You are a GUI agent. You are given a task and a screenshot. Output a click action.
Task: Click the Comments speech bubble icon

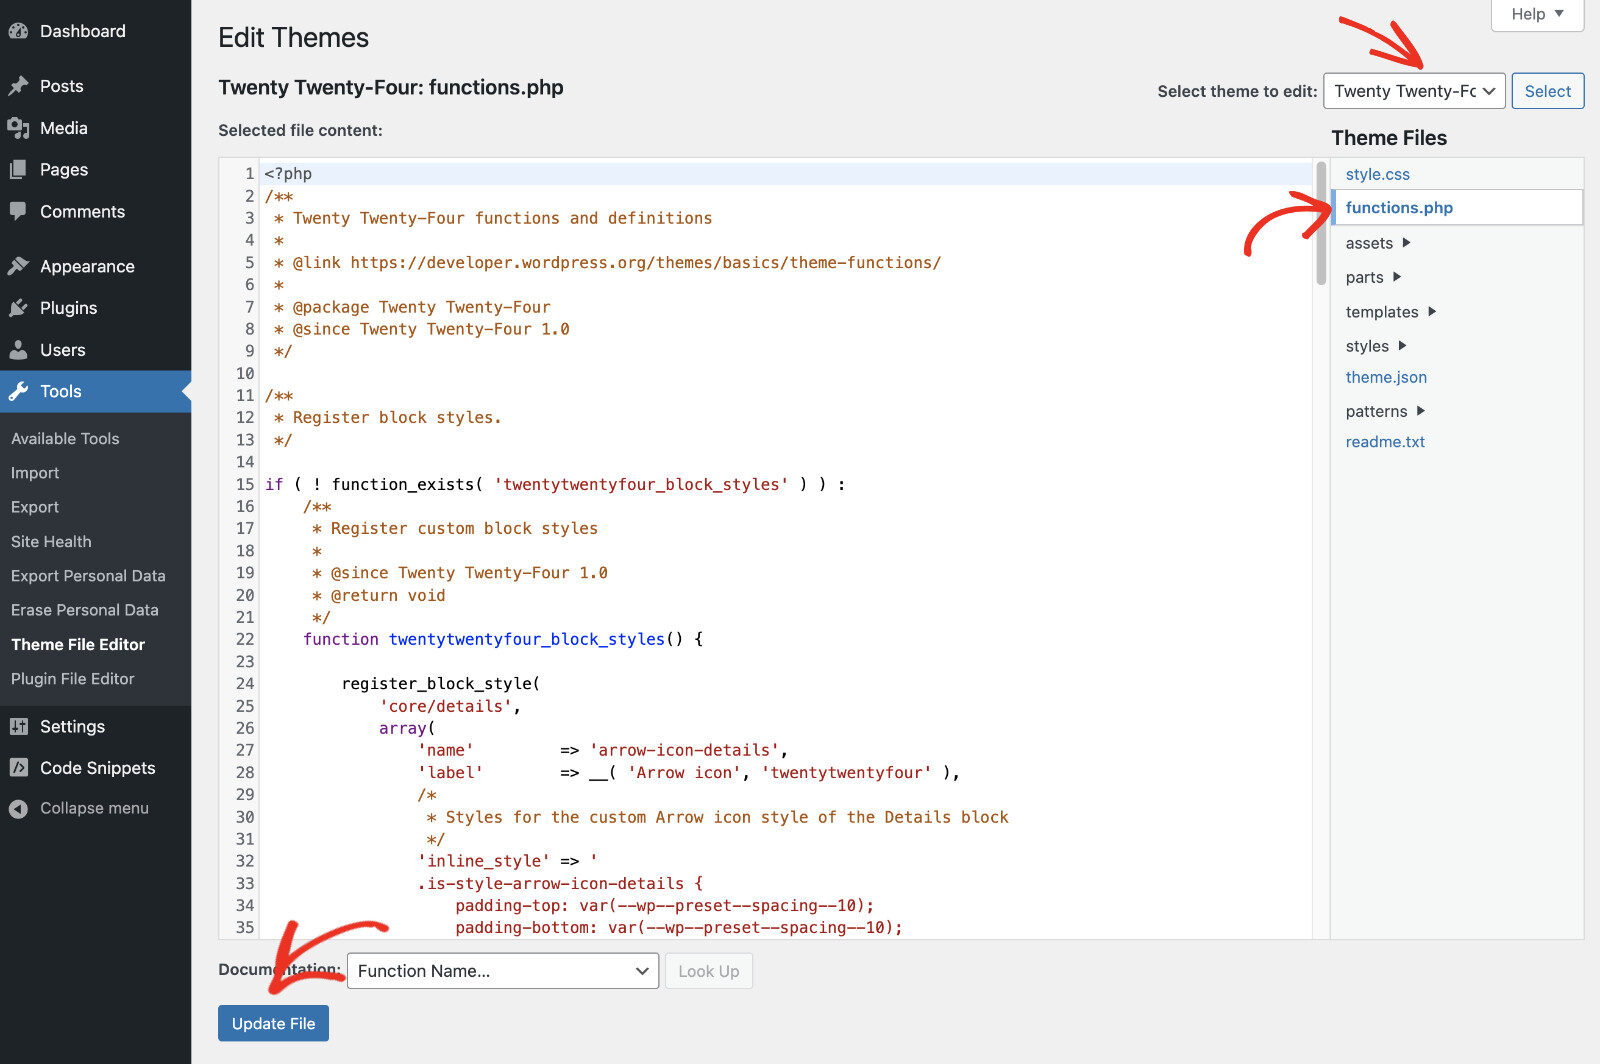[x=18, y=212]
